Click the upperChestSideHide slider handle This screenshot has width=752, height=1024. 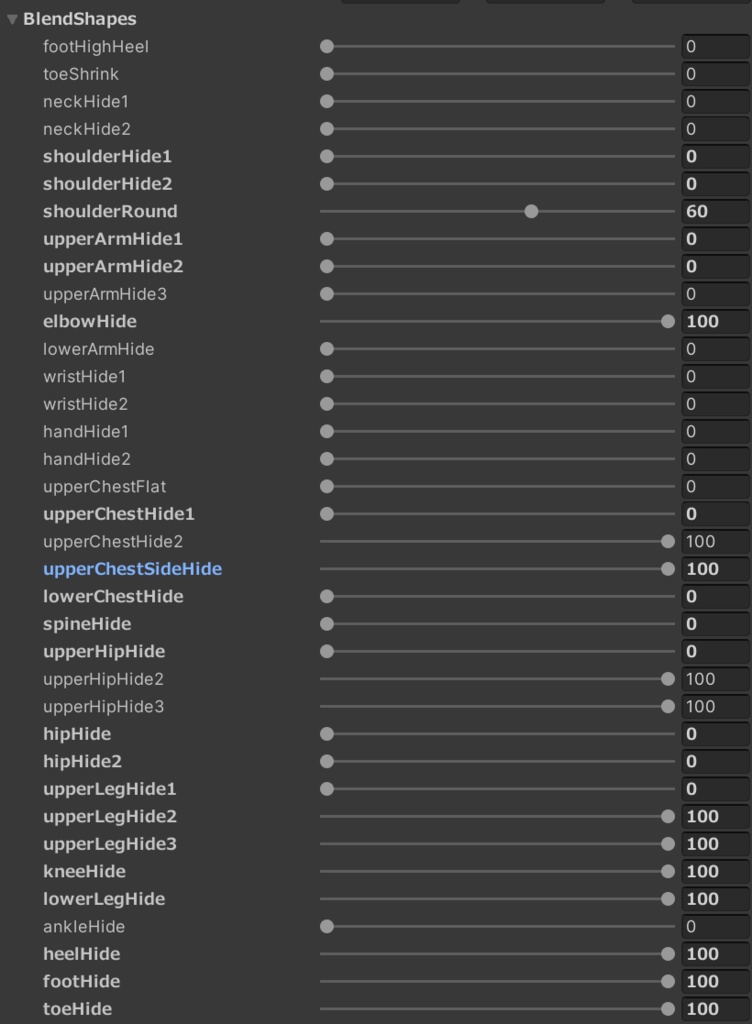(668, 569)
